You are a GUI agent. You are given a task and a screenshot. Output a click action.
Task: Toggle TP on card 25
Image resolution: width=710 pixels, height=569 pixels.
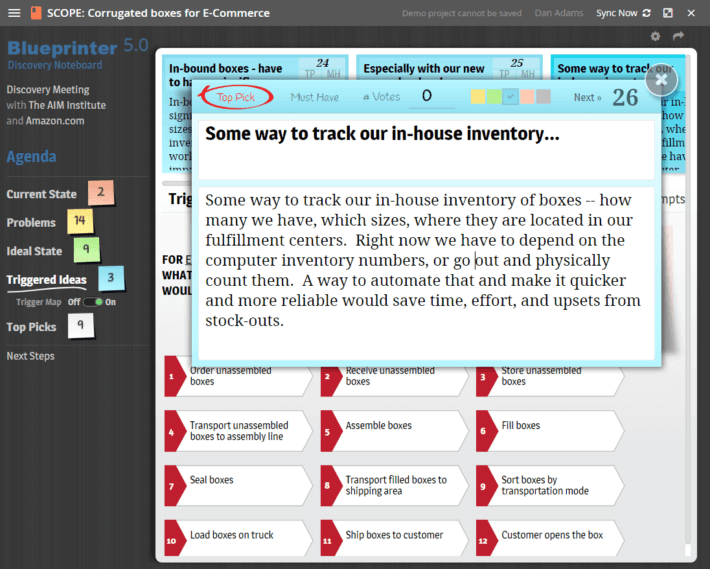504,74
